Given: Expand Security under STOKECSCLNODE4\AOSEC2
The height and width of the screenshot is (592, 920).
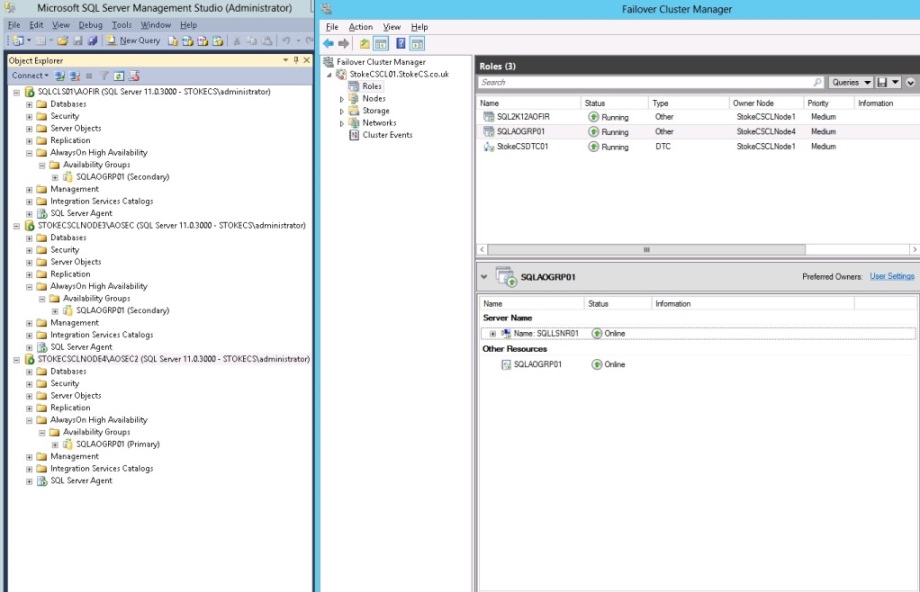Looking at the screenshot, I should click(29, 384).
